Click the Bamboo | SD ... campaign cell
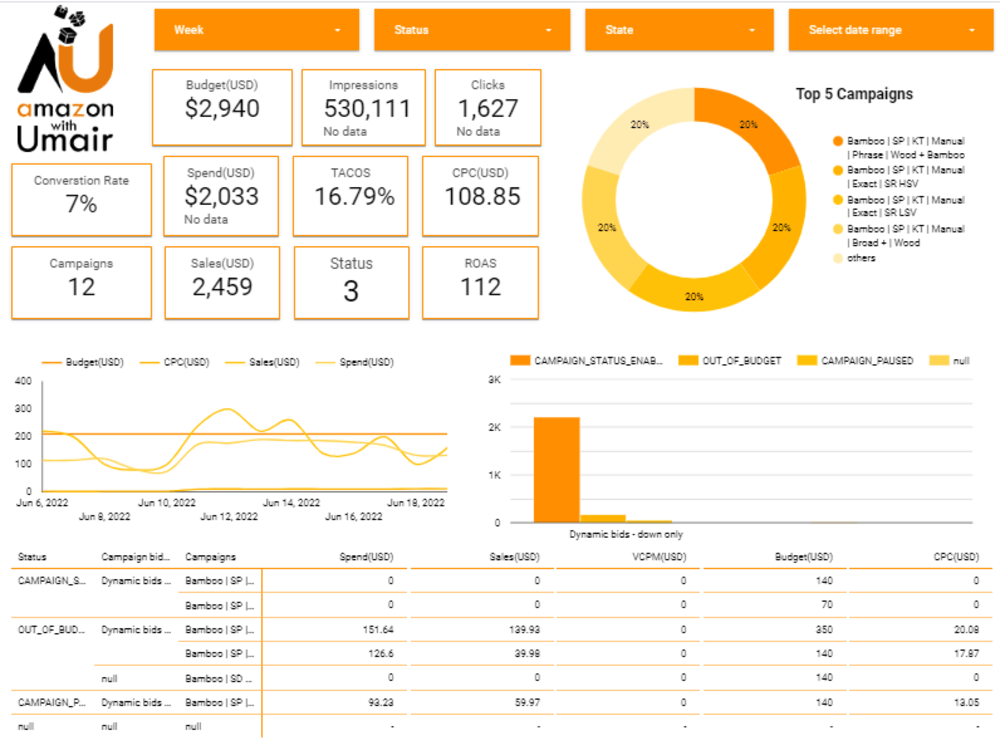 tap(218, 679)
